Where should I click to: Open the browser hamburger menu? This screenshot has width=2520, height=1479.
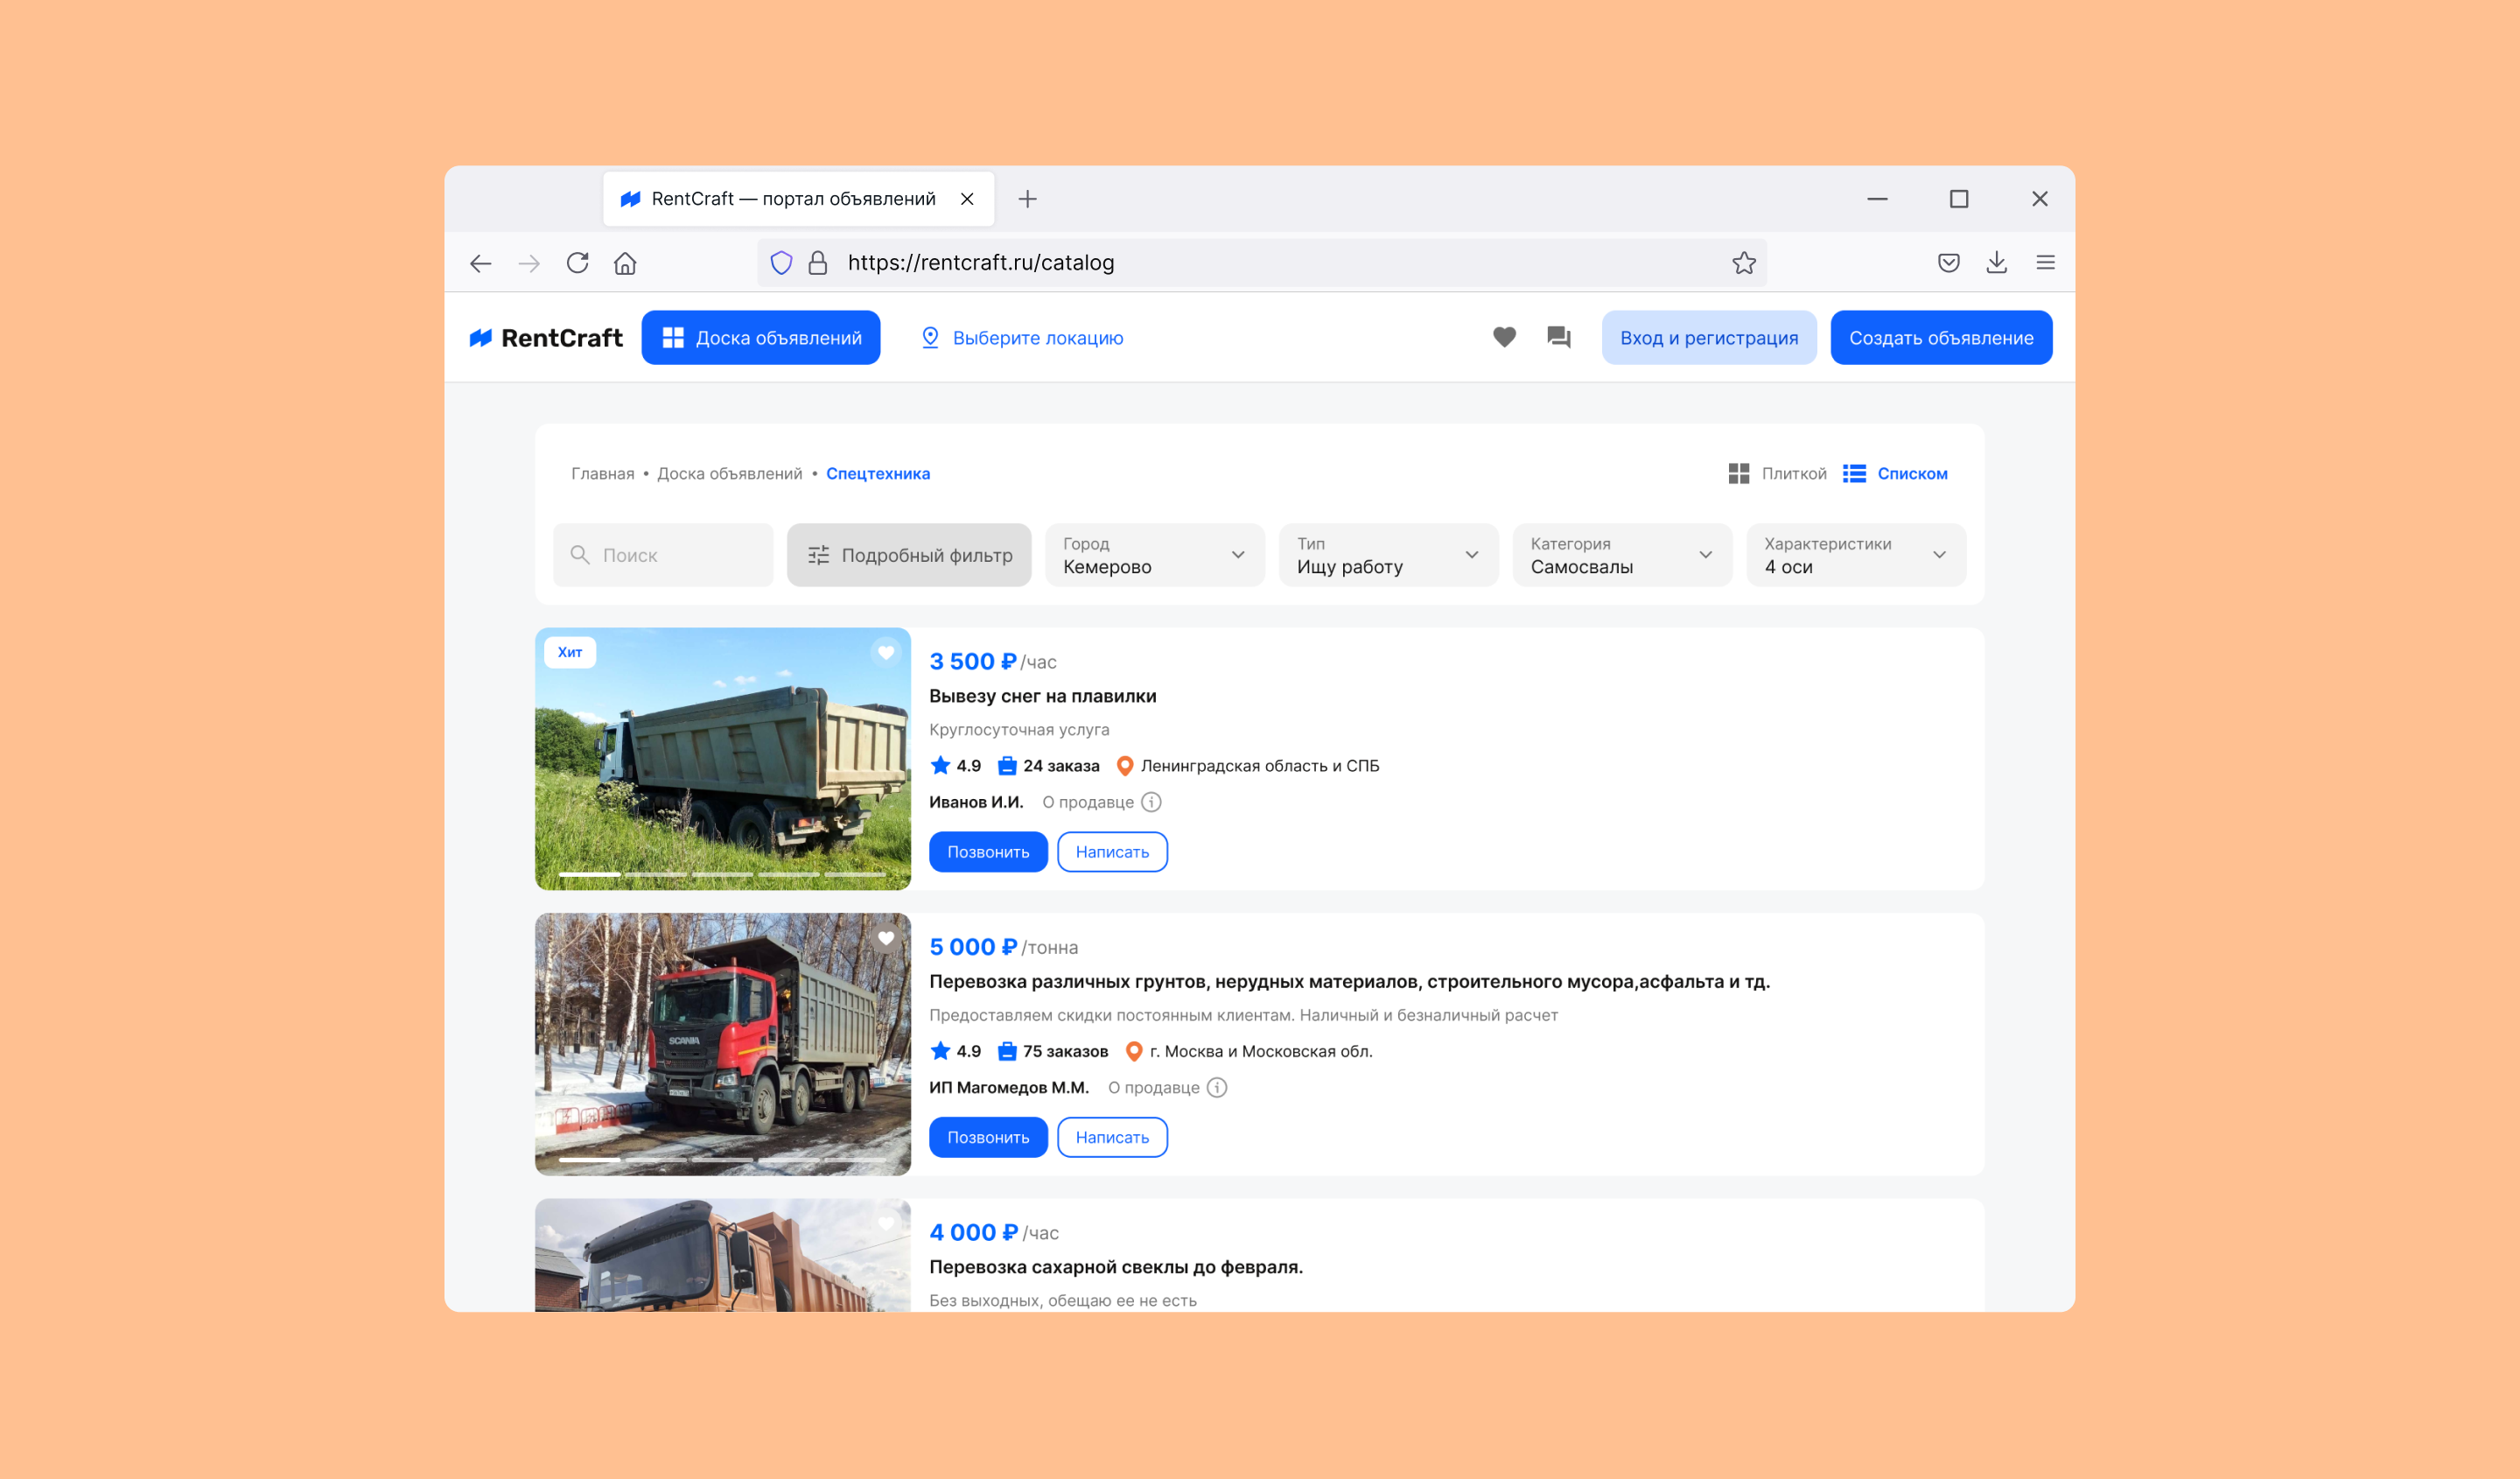[2045, 263]
